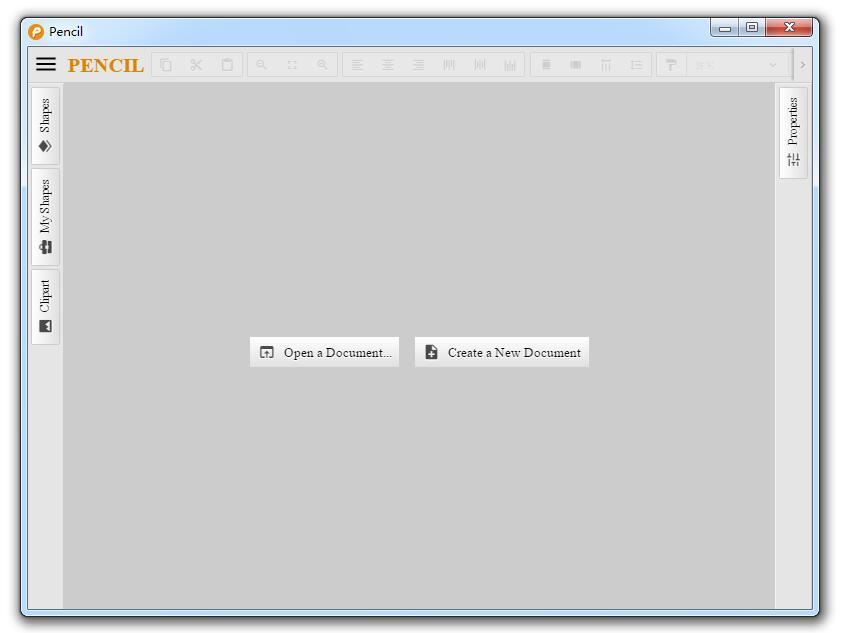Click the format painter icon

click(x=671, y=65)
